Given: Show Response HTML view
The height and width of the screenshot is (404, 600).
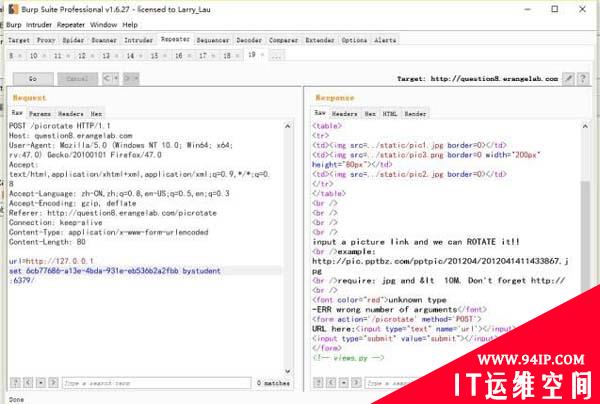Looking at the screenshot, I should click(x=390, y=114).
